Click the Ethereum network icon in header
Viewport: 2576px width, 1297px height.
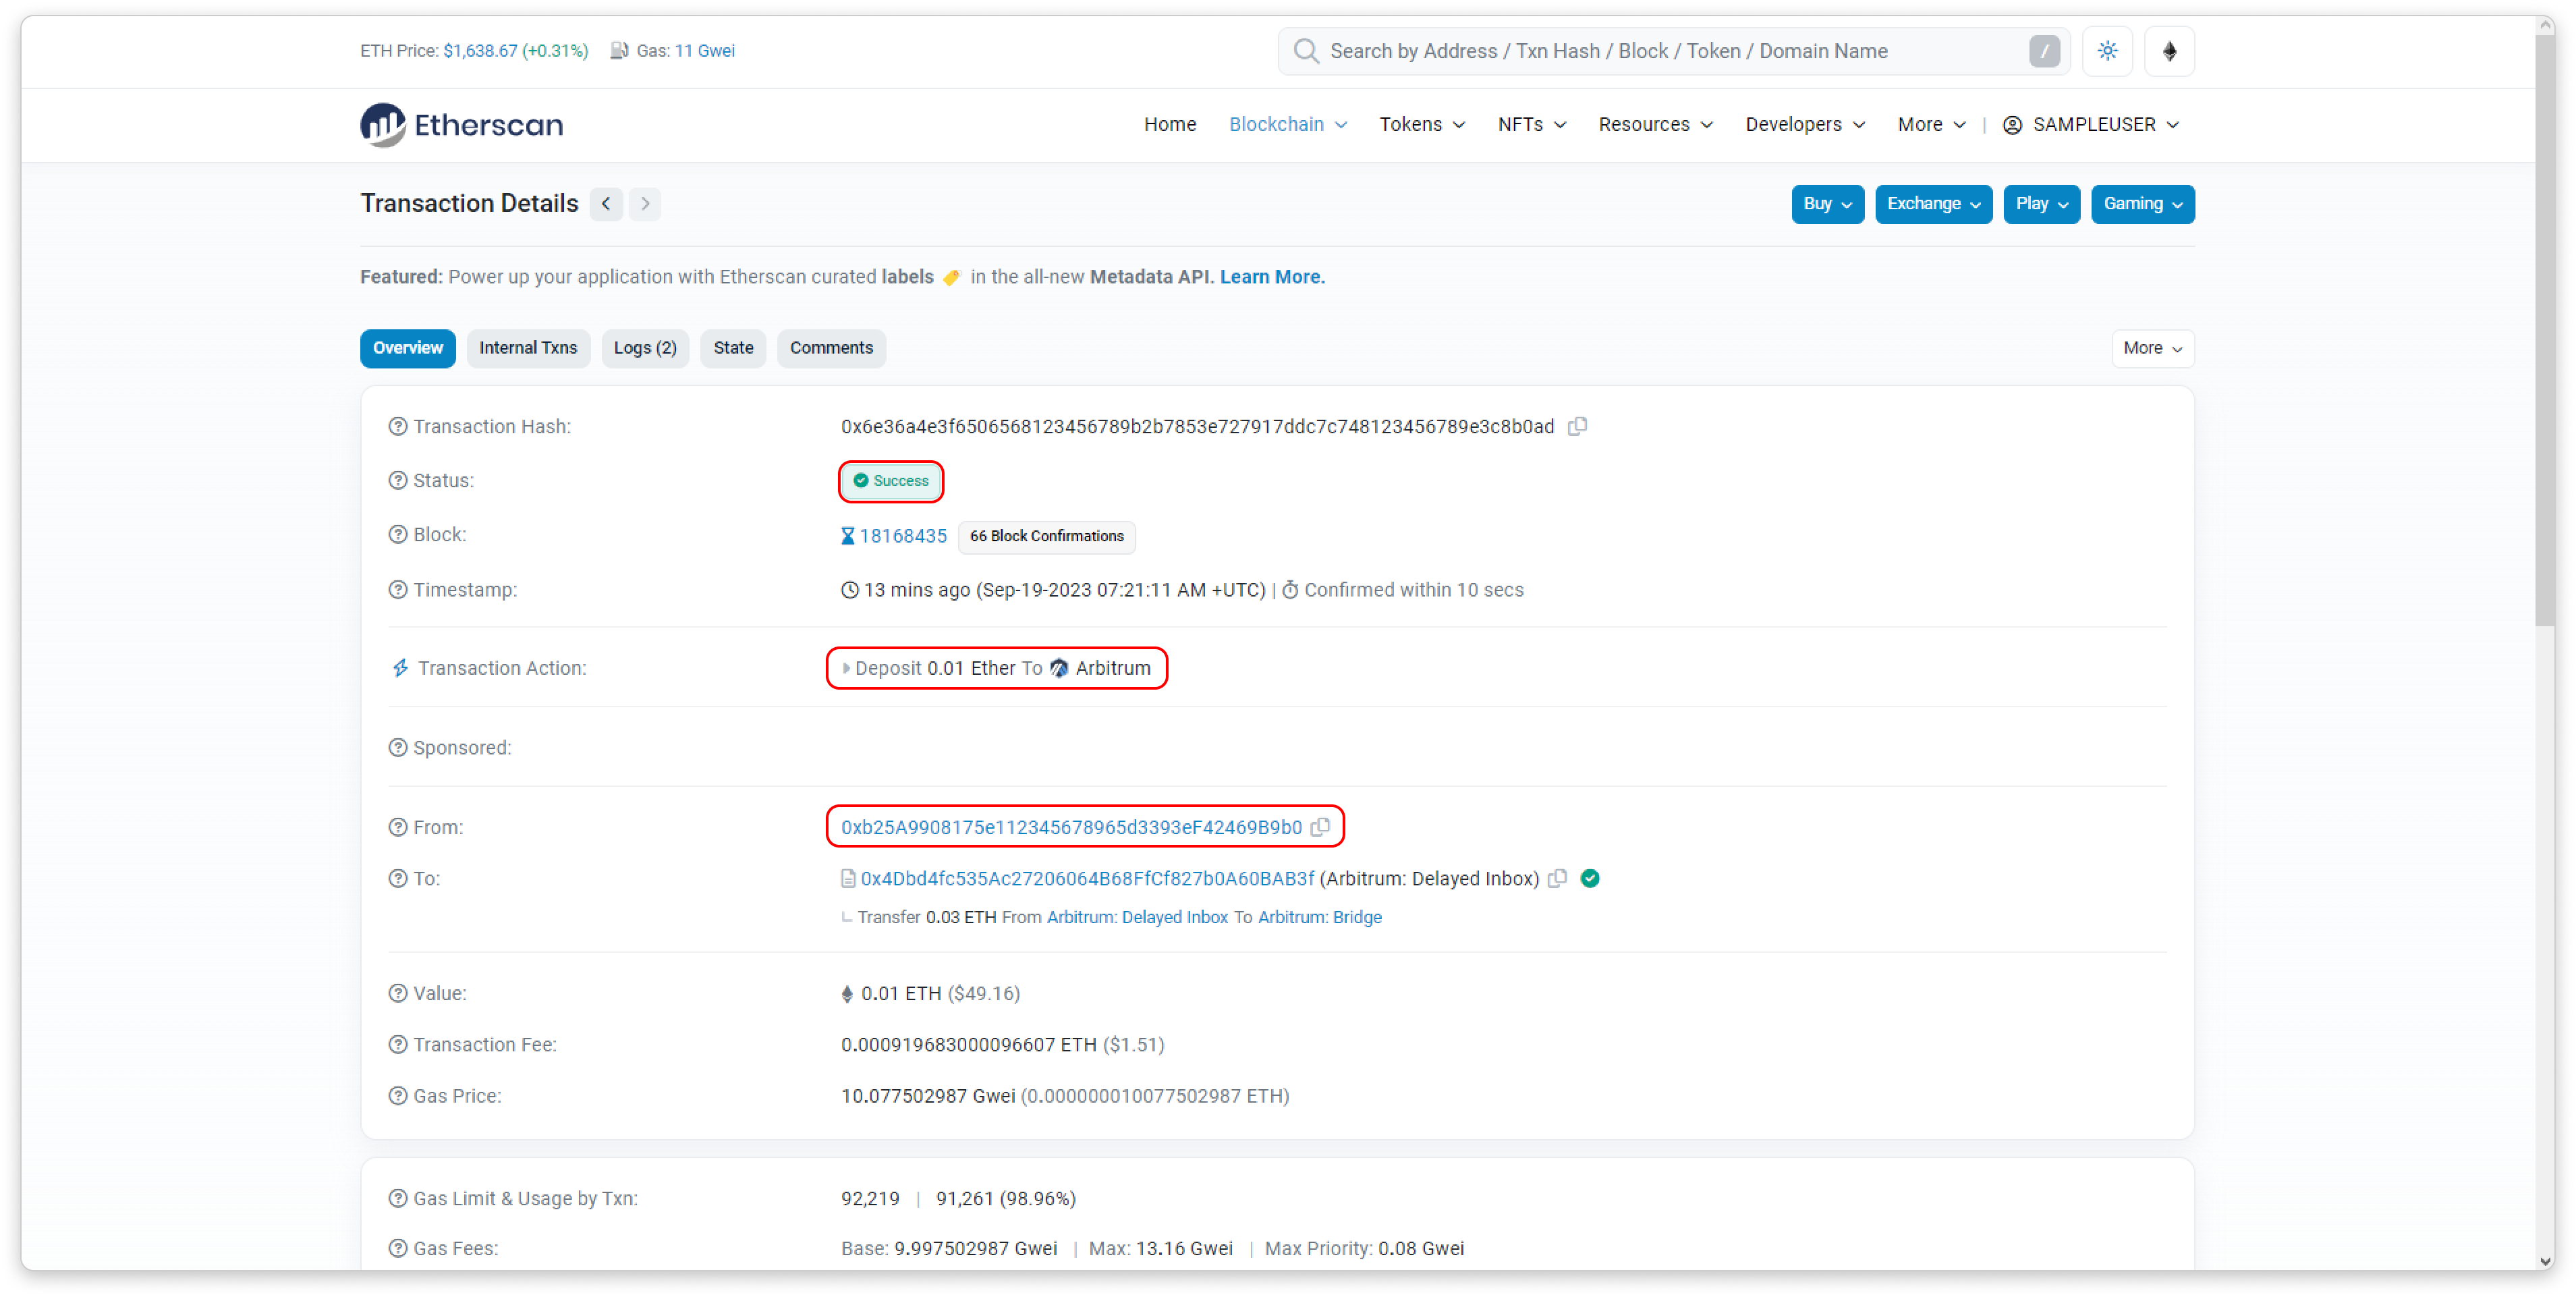coord(2169,51)
